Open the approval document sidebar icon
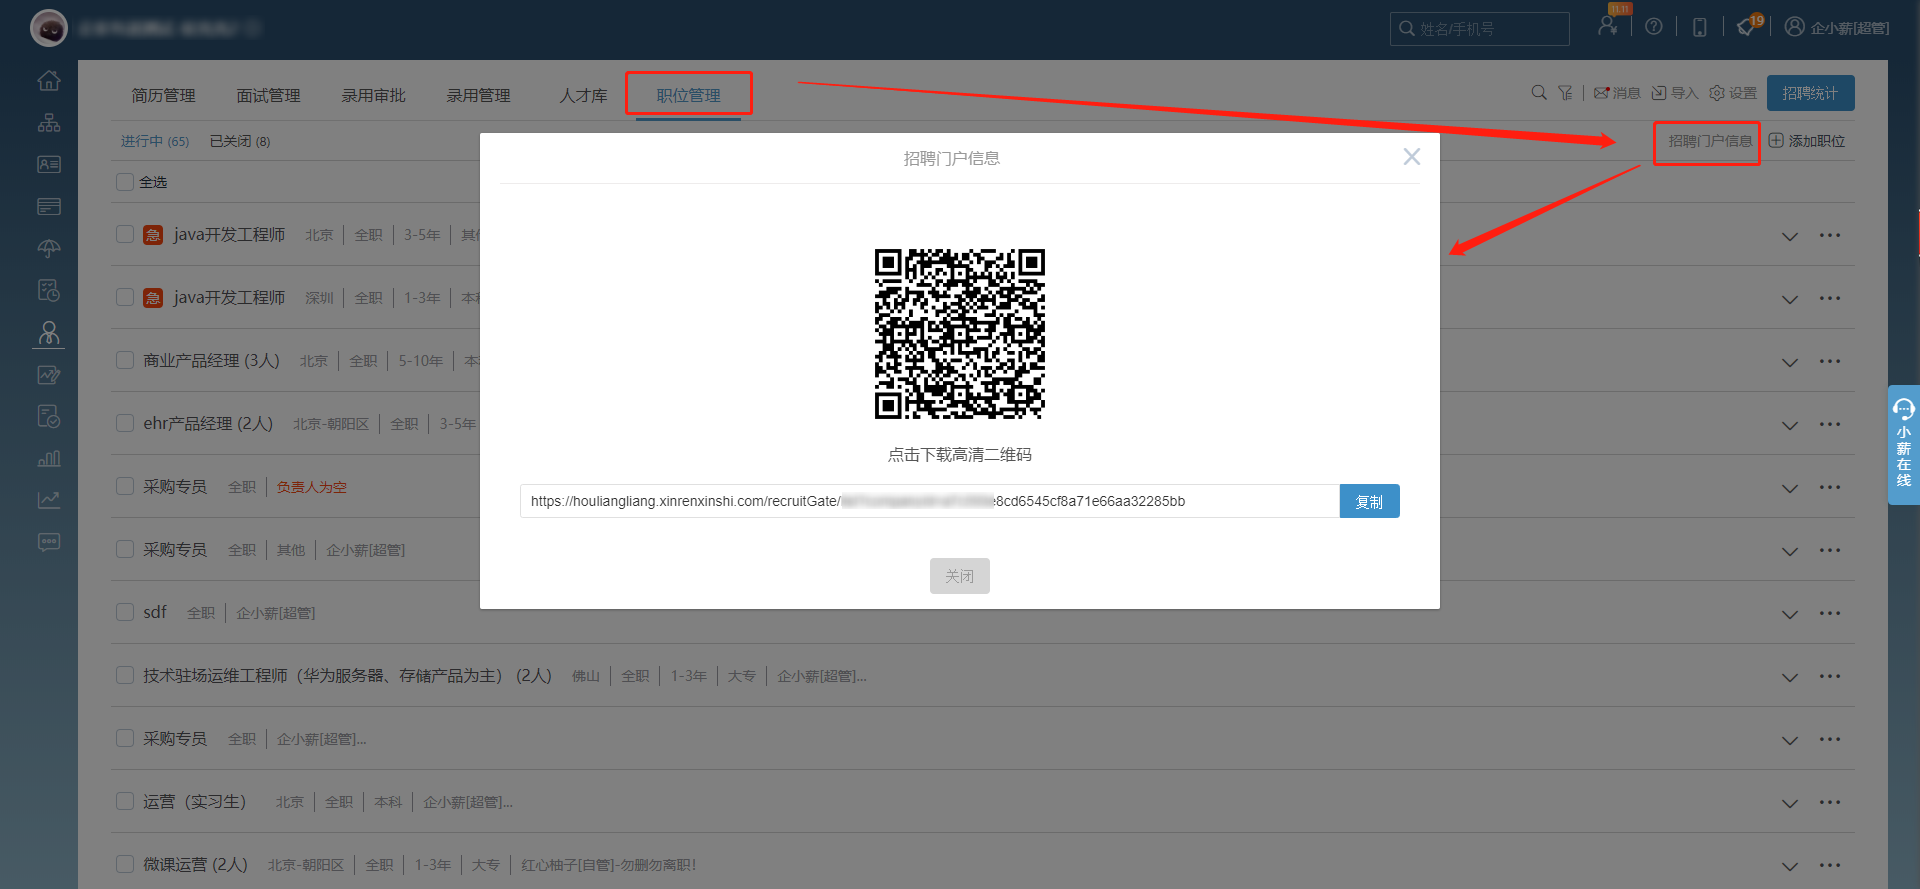The height and width of the screenshot is (889, 1920). 48,416
